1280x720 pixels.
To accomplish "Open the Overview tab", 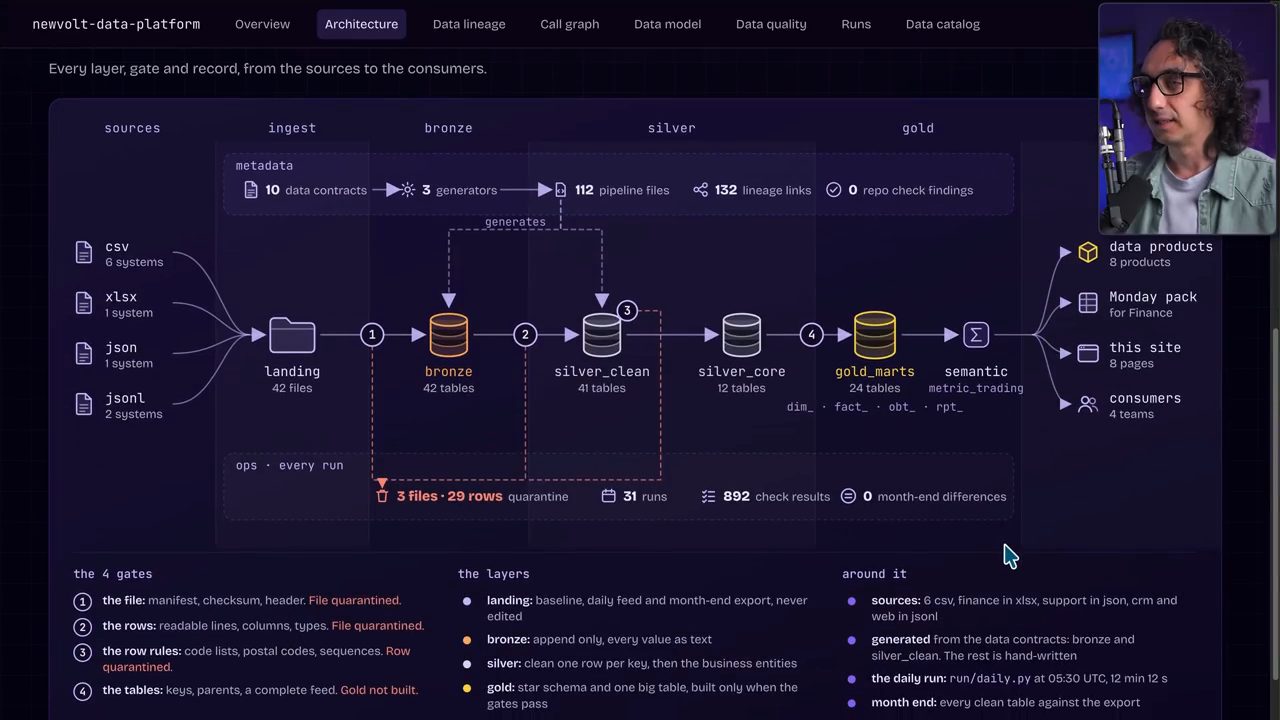I will click(262, 24).
